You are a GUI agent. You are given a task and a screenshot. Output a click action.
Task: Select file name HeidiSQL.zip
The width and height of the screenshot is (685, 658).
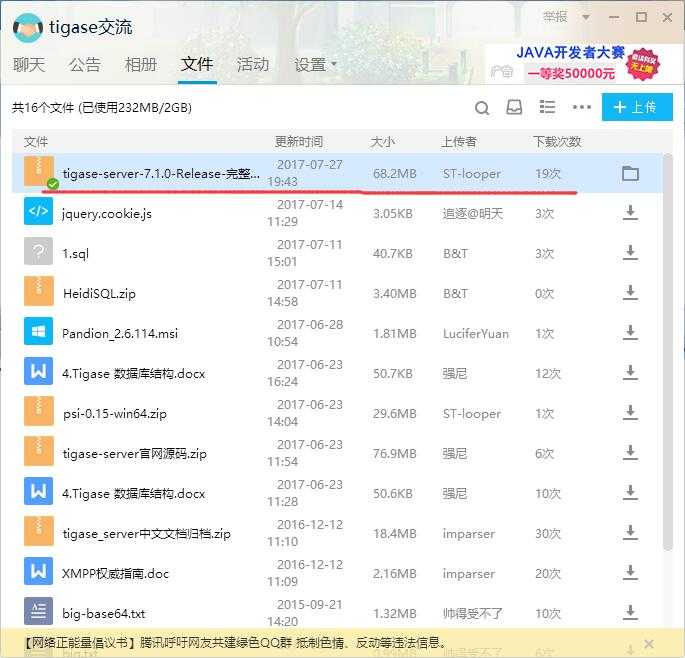[99, 294]
